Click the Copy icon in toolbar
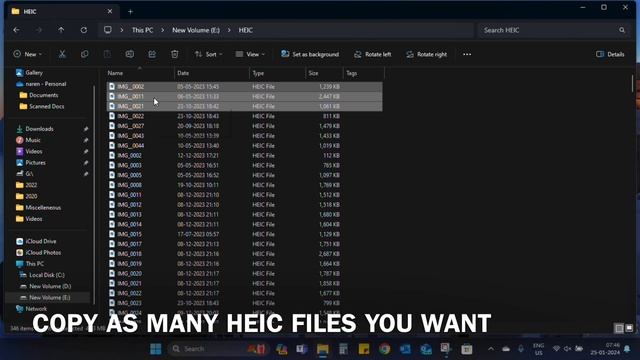This screenshot has width=640, height=360. [x=84, y=54]
